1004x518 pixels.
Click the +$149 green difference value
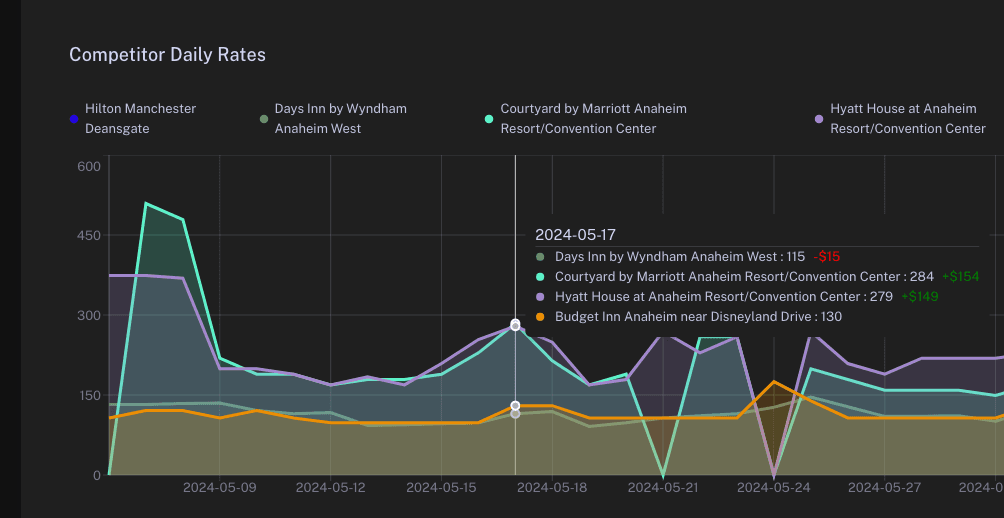coord(920,296)
